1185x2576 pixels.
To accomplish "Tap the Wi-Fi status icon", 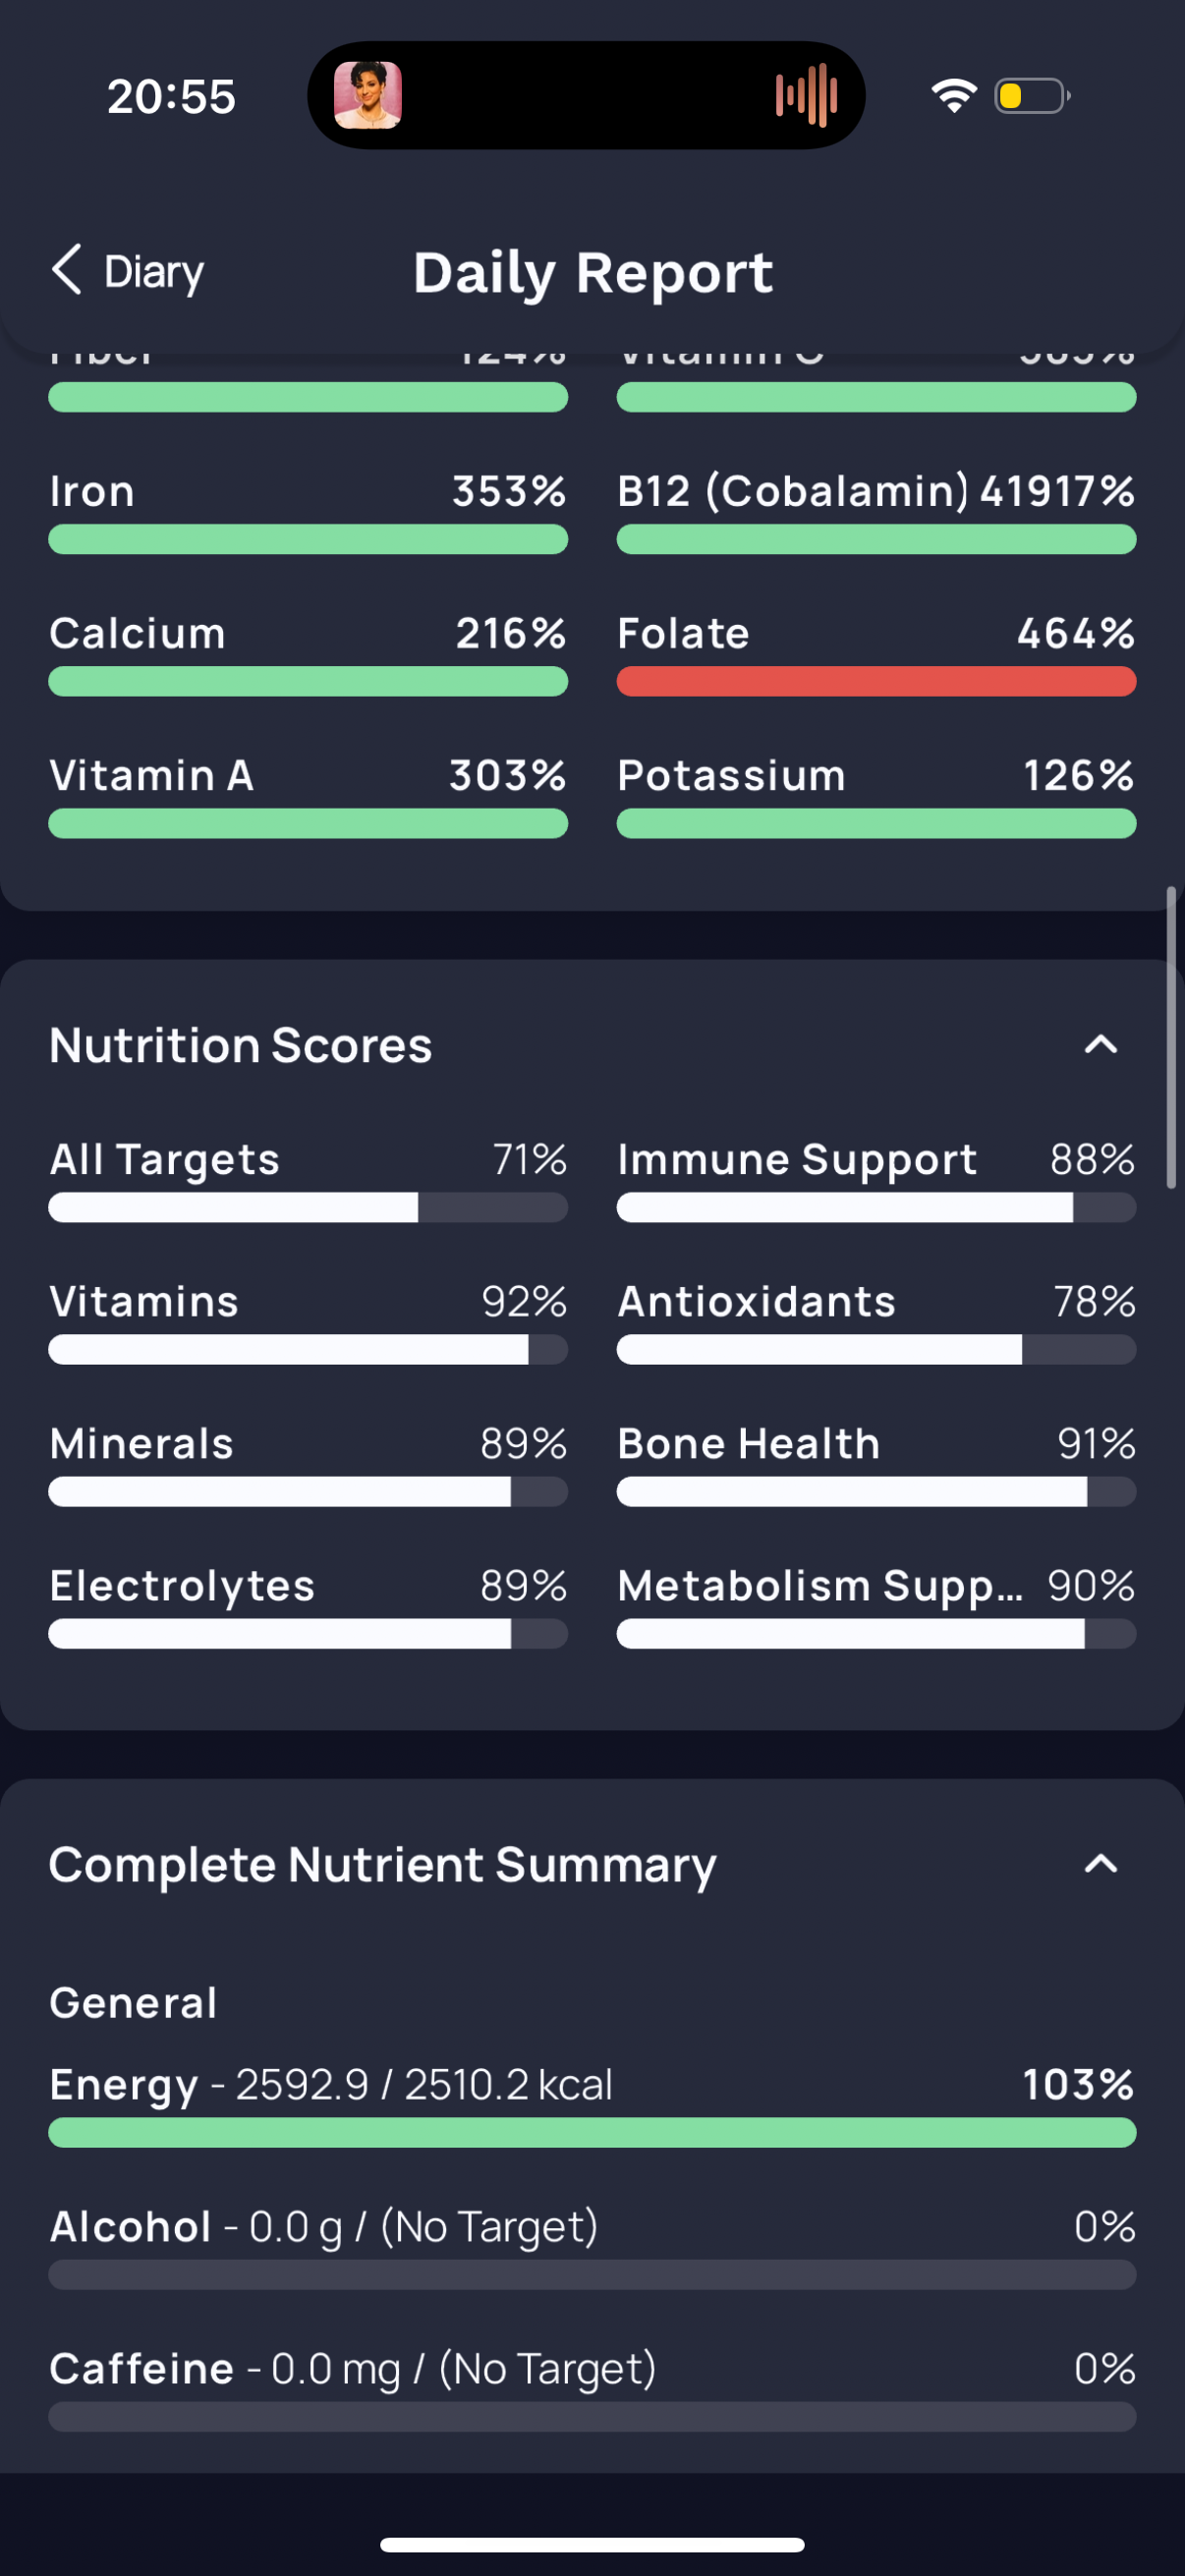I will point(953,95).
